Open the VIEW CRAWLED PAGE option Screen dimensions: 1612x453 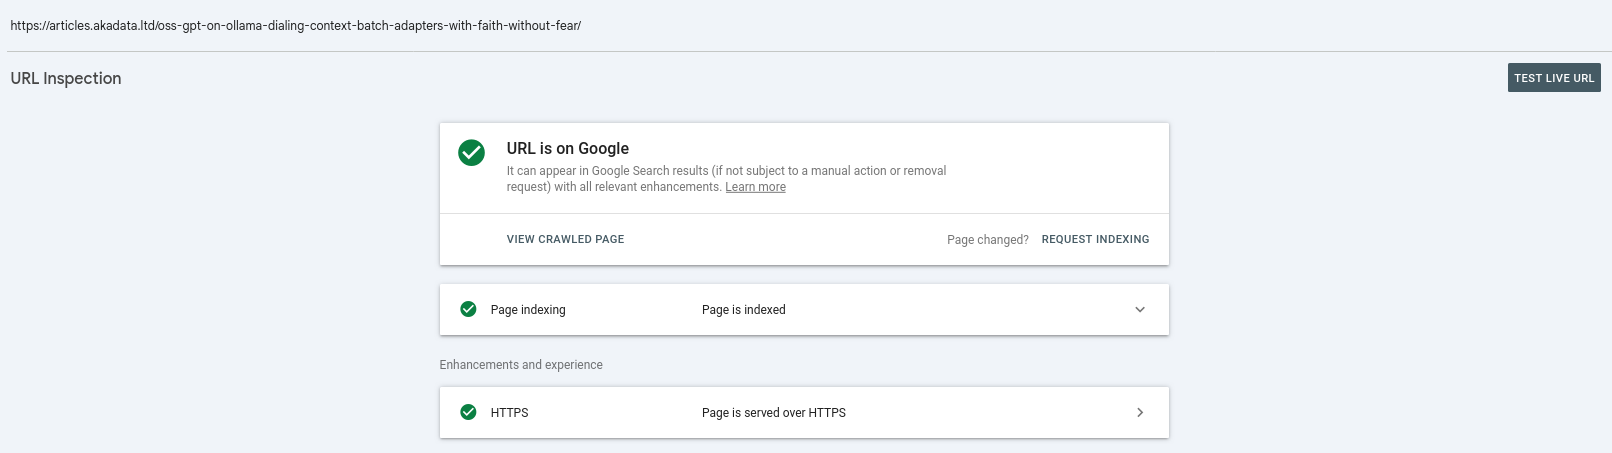pyautogui.click(x=565, y=239)
